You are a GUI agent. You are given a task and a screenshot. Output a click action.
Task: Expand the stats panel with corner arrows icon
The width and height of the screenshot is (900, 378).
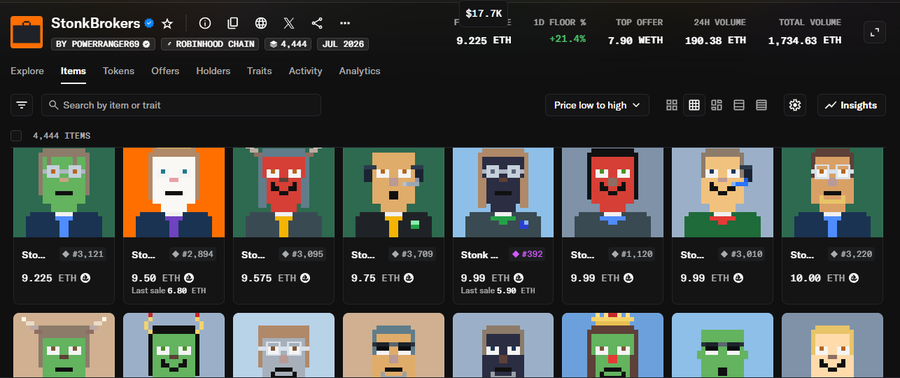click(x=874, y=32)
